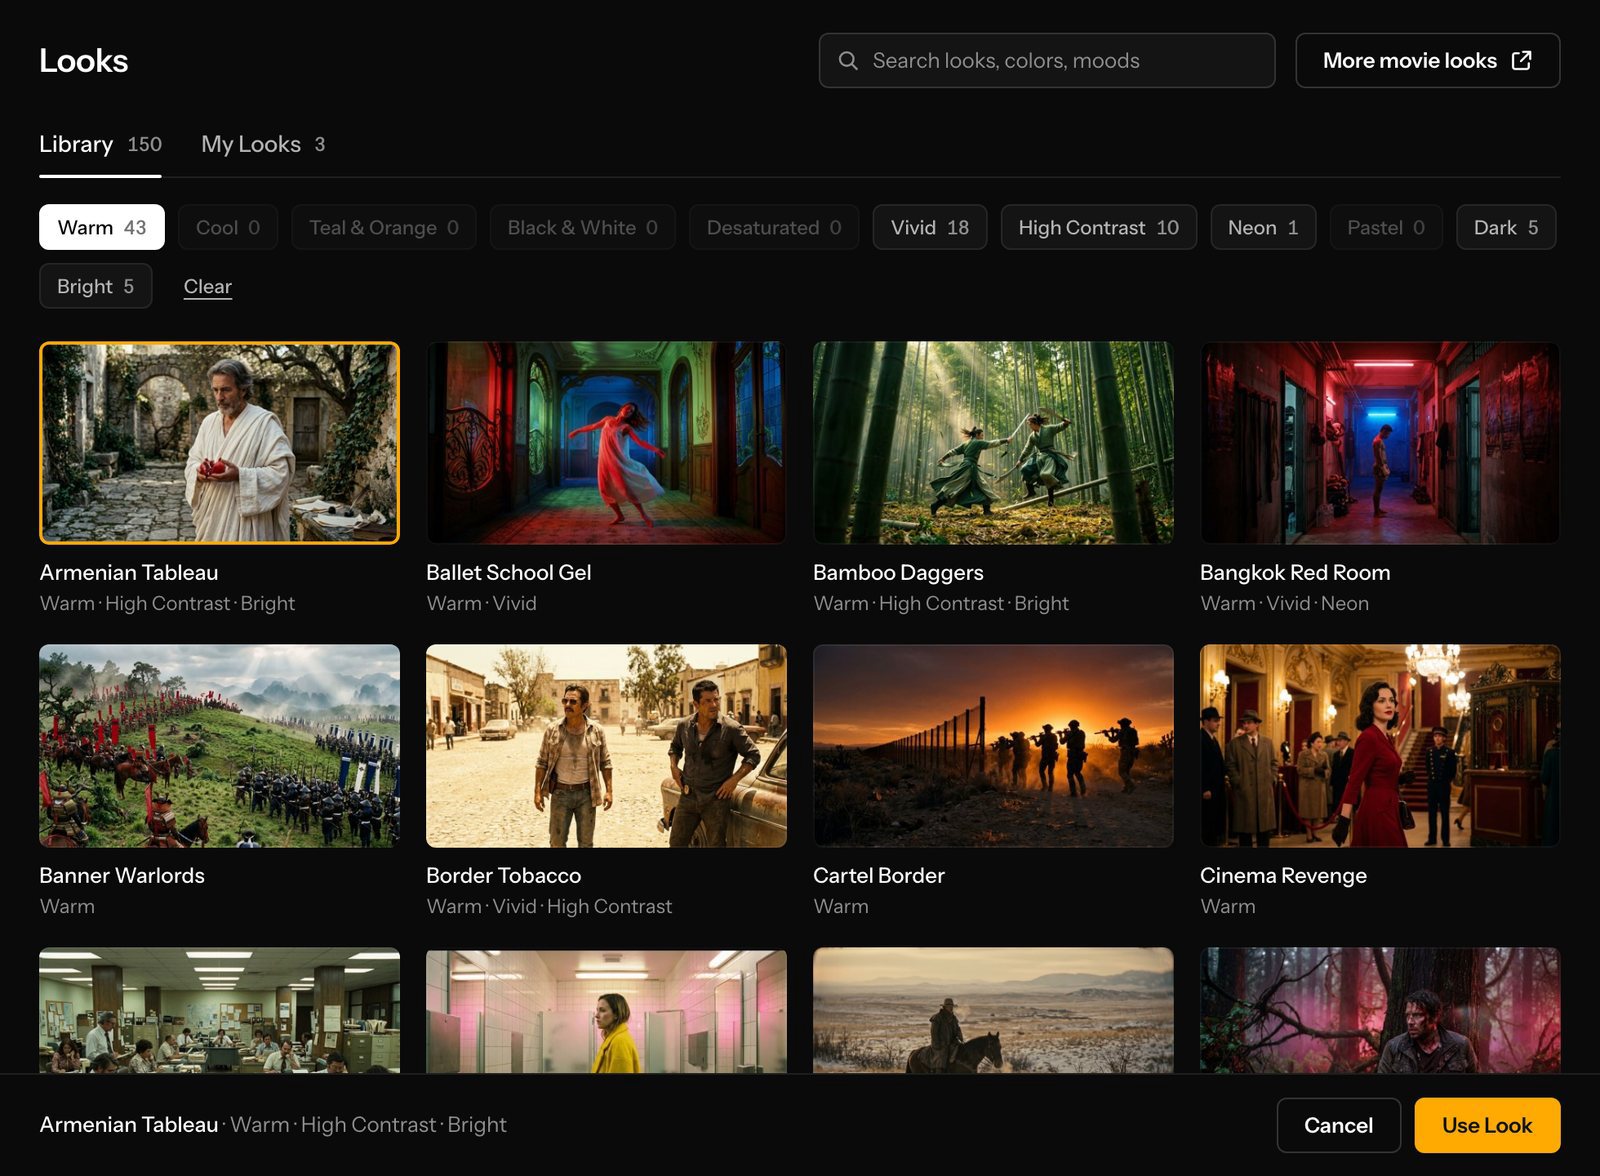Toggle the Bright filter chip
Image resolution: width=1600 pixels, height=1176 pixels.
[95, 286]
